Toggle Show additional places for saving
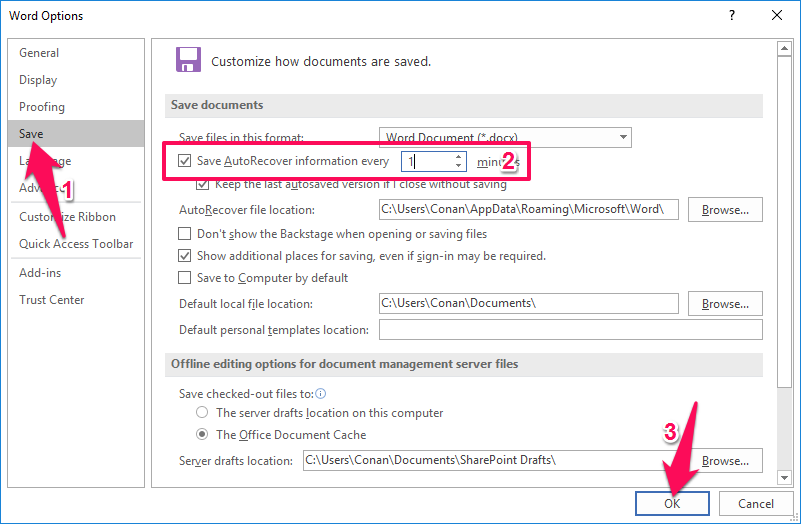 184,256
